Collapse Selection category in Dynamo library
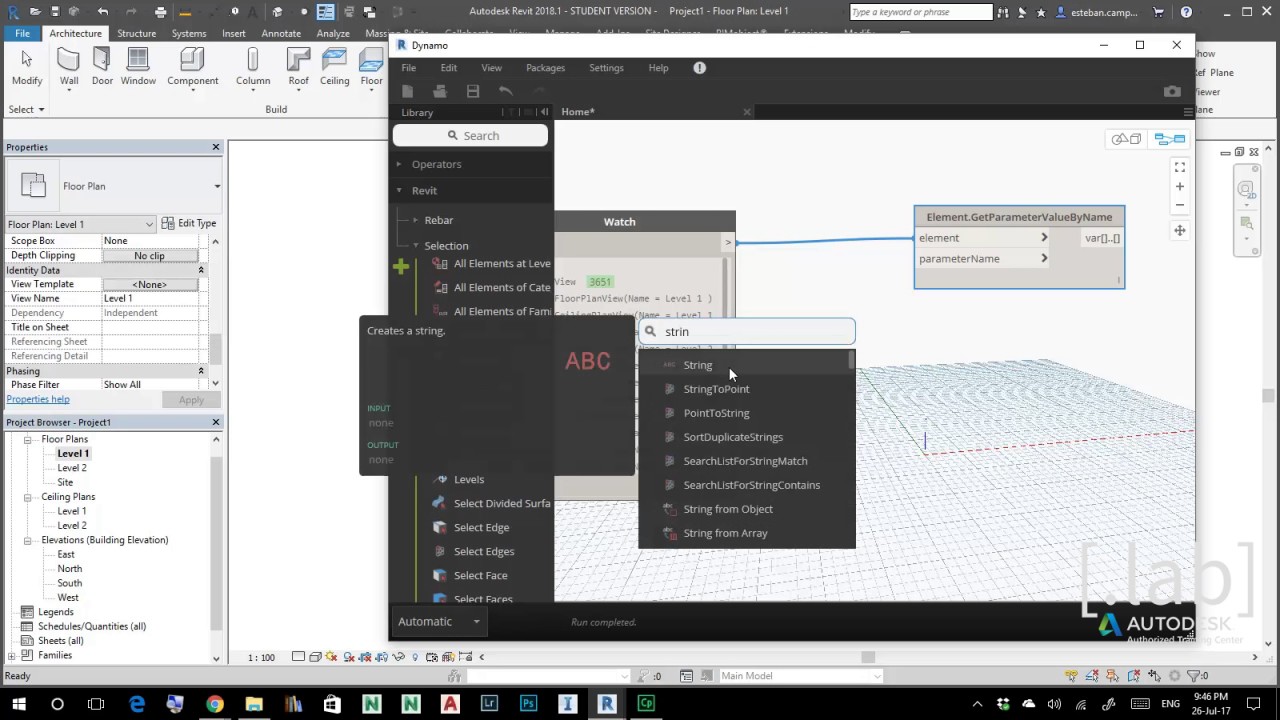Viewport: 1280px width, 720px height. [416, 245]
